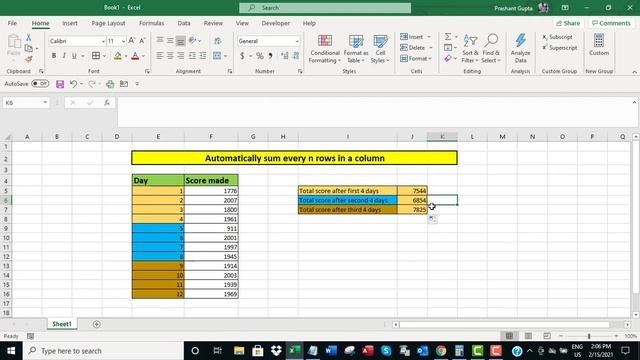Screen dimensions: 640x360
Task: Toggle italic formatting
Action: [x=64, y=56]
